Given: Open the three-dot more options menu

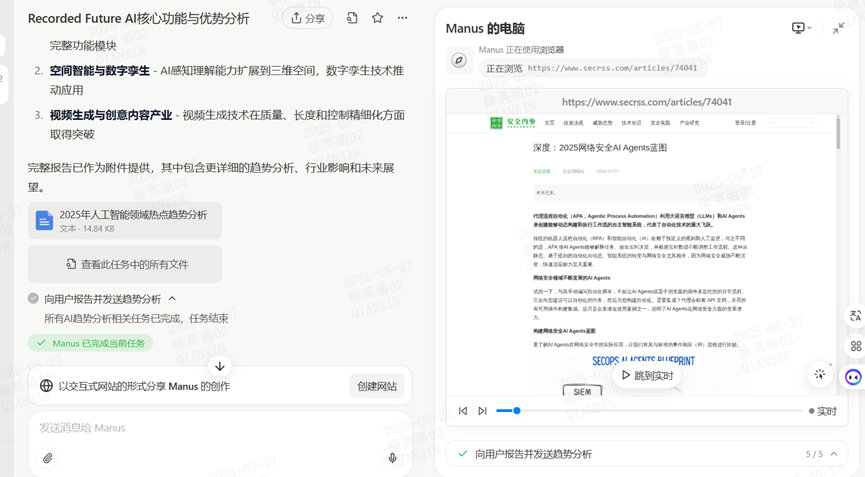Looking at the screenshot, I should pos(402,18).
